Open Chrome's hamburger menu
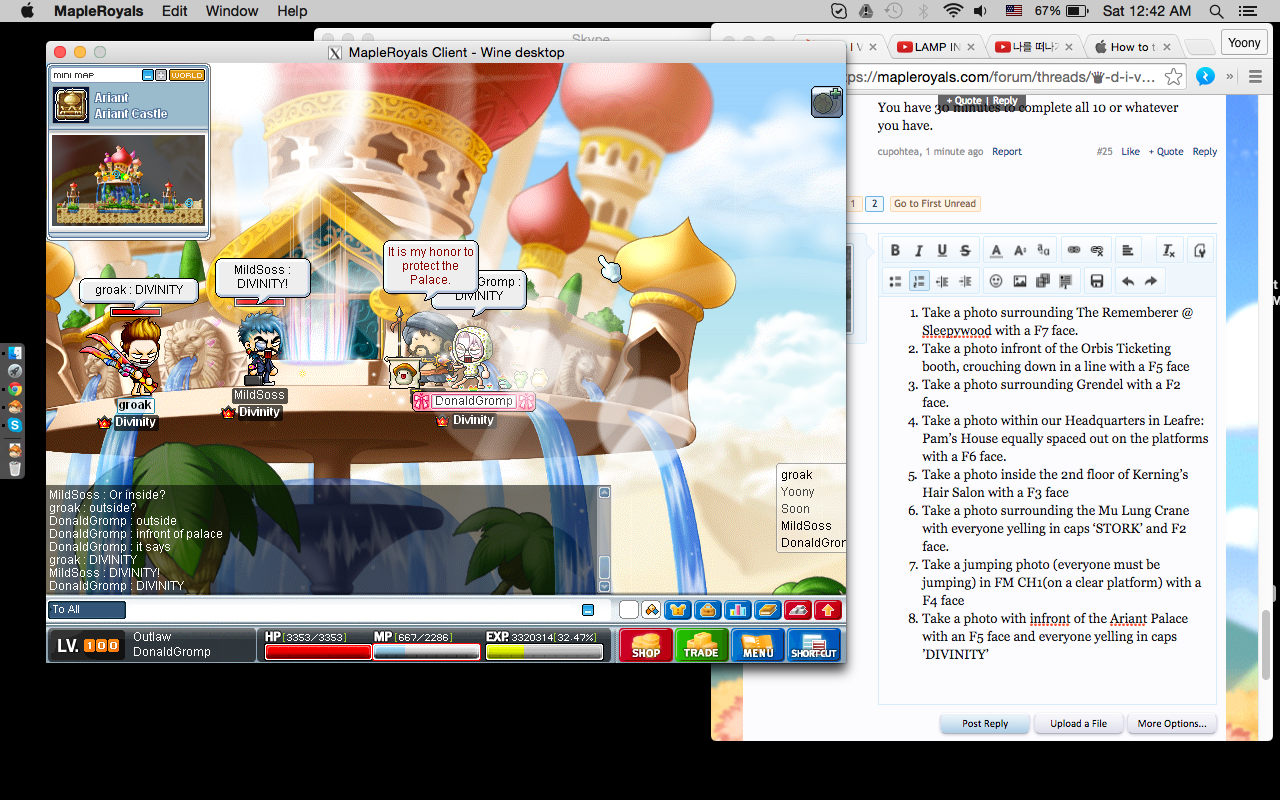 pyautogui.click(x=1257, y=77)
